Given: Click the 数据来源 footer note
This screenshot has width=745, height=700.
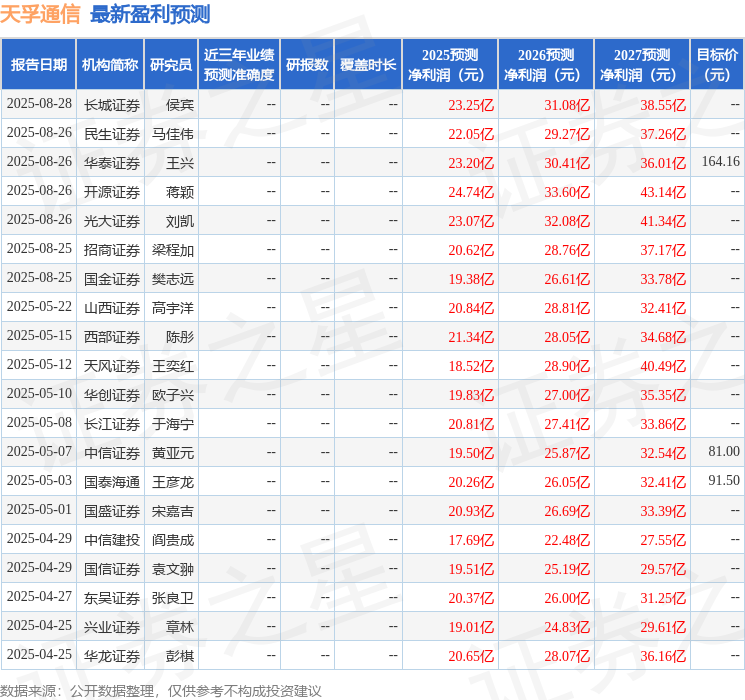Looking at the screenshot, I should point(161,691).
